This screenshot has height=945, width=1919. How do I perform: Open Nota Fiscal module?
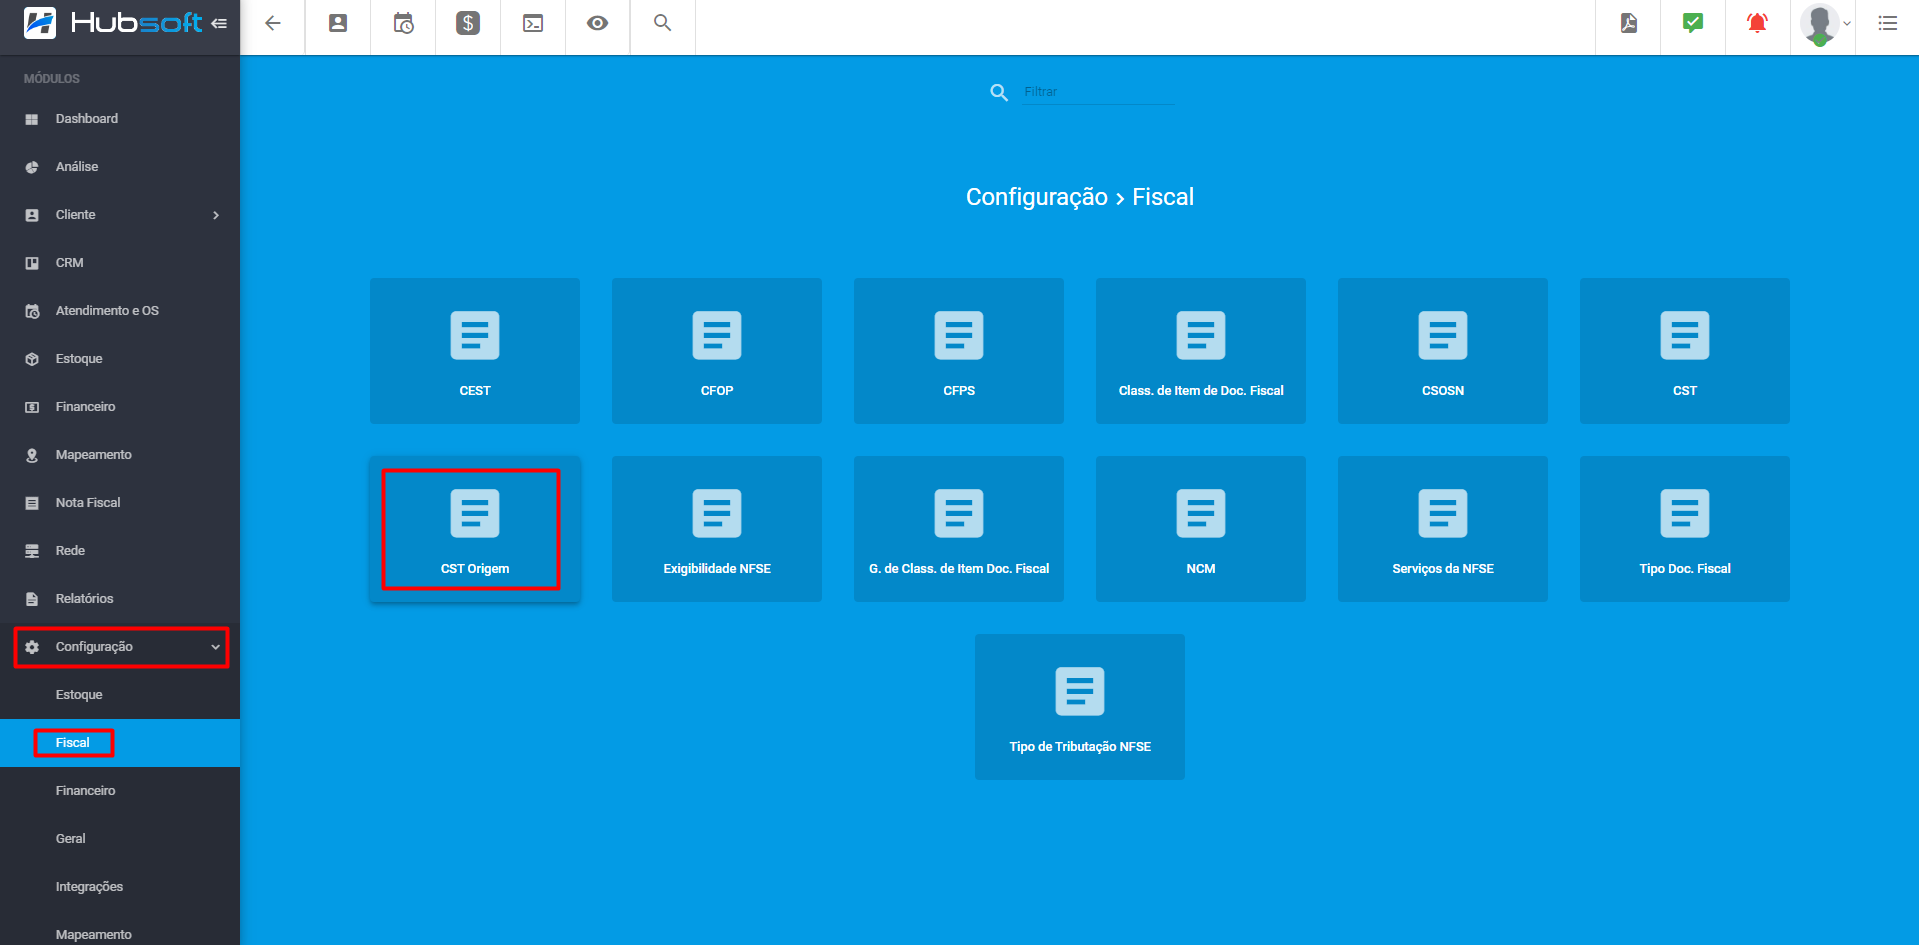pyautogui.click(x=120, y=503)
